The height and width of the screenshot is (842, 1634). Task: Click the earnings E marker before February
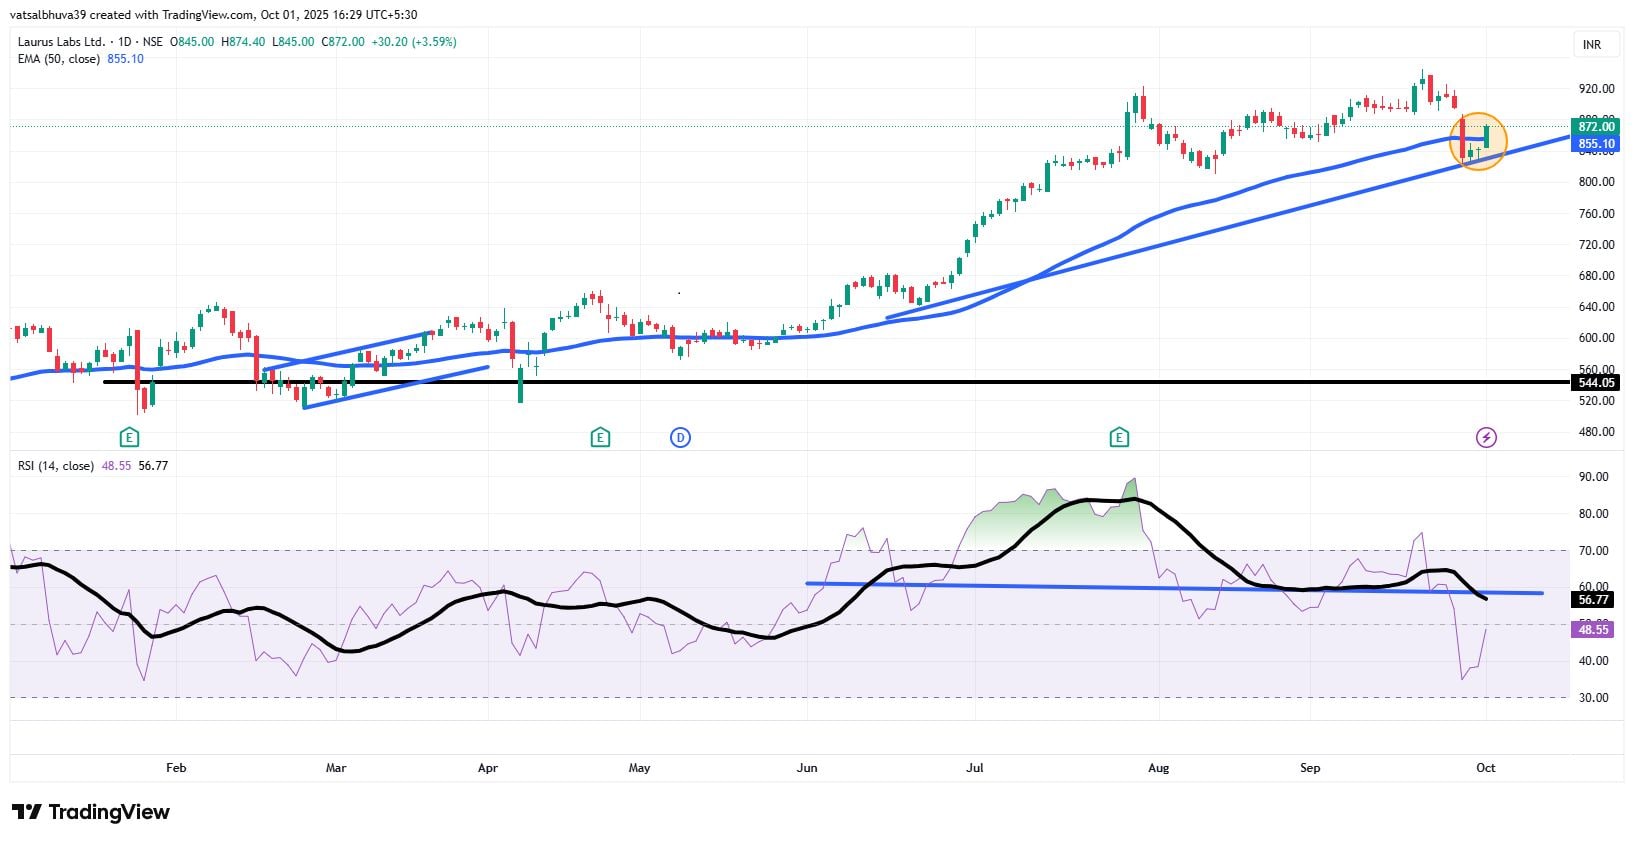point(128,437)
